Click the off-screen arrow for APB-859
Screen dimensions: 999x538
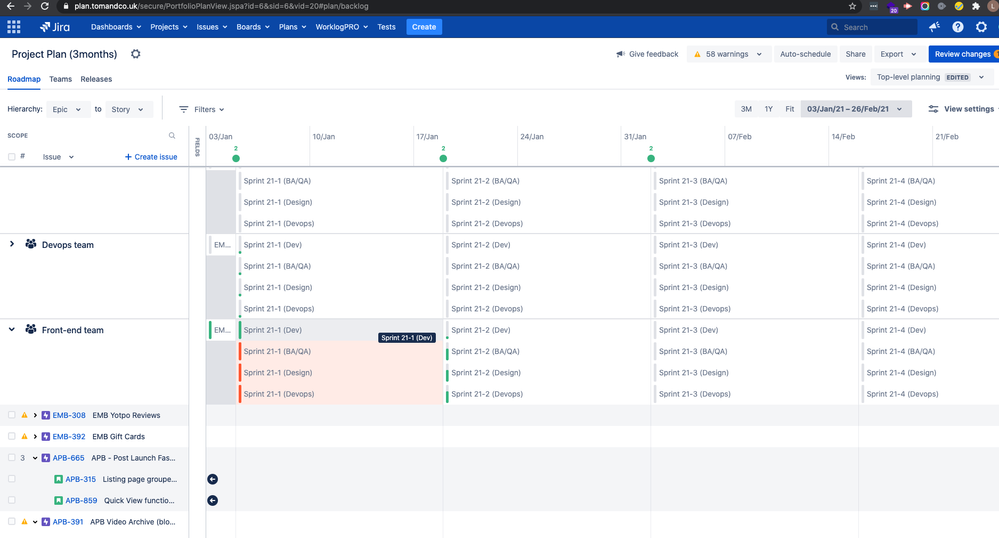click(x=213, y=500)
